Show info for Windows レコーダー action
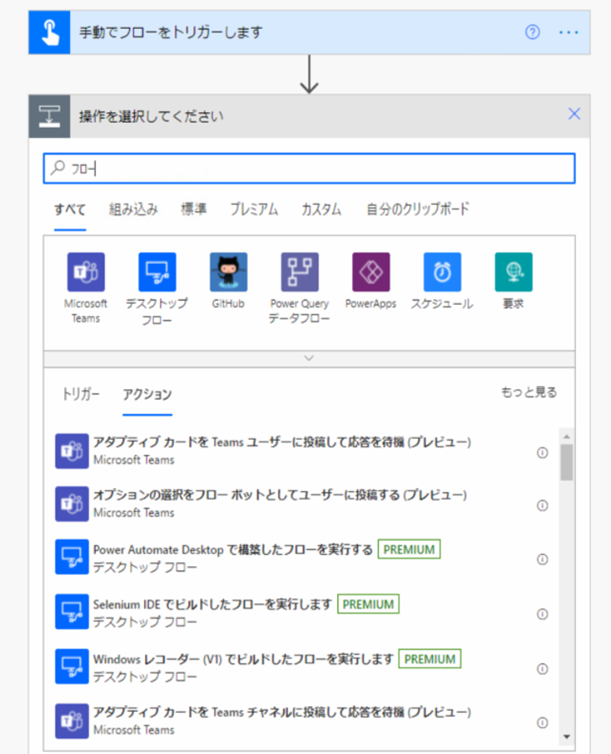Screen dimensions: 611x754 542,669
